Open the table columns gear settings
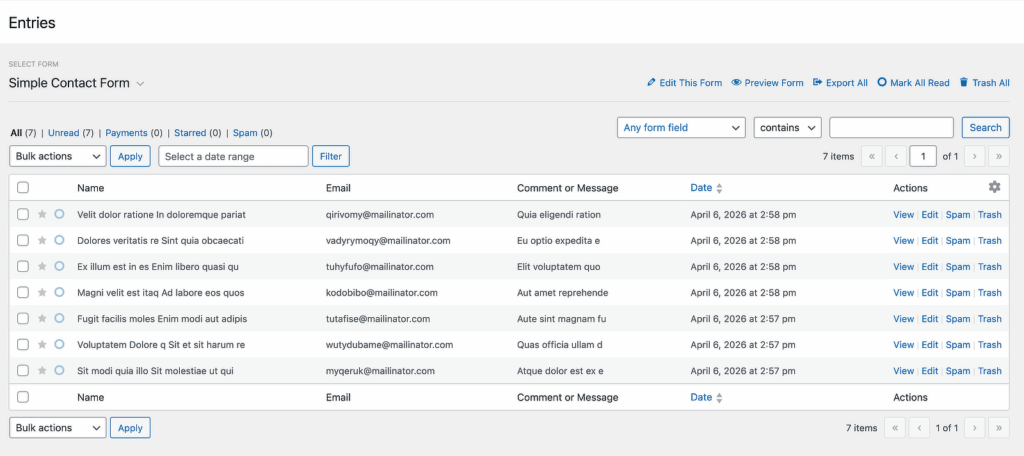 (x=994, y=187)
